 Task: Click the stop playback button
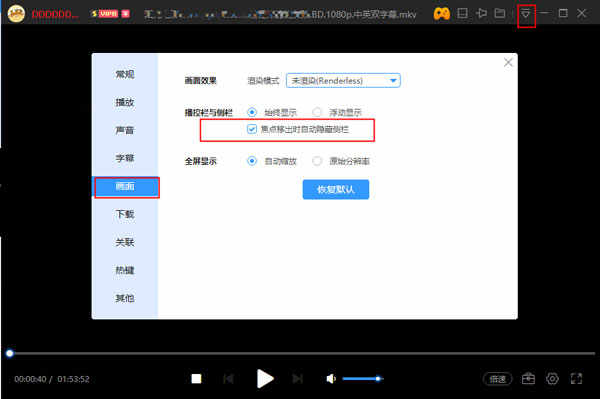click(196, 379)
